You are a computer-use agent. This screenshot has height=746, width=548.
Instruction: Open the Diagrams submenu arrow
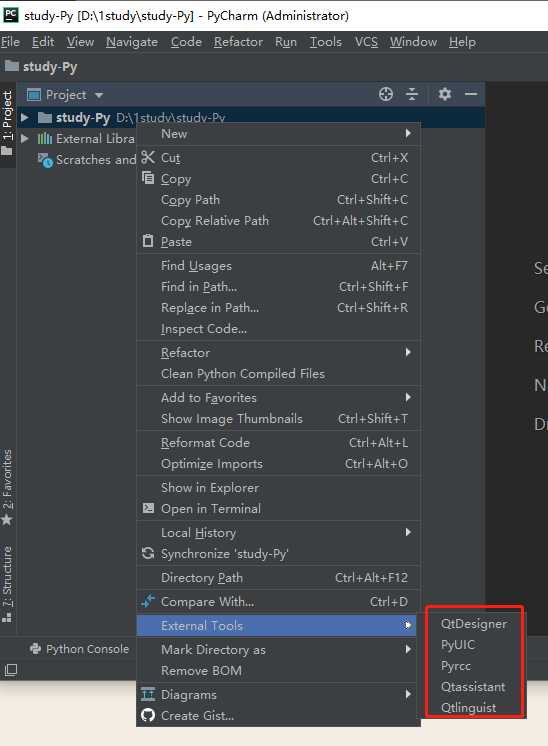pos(408,694)
